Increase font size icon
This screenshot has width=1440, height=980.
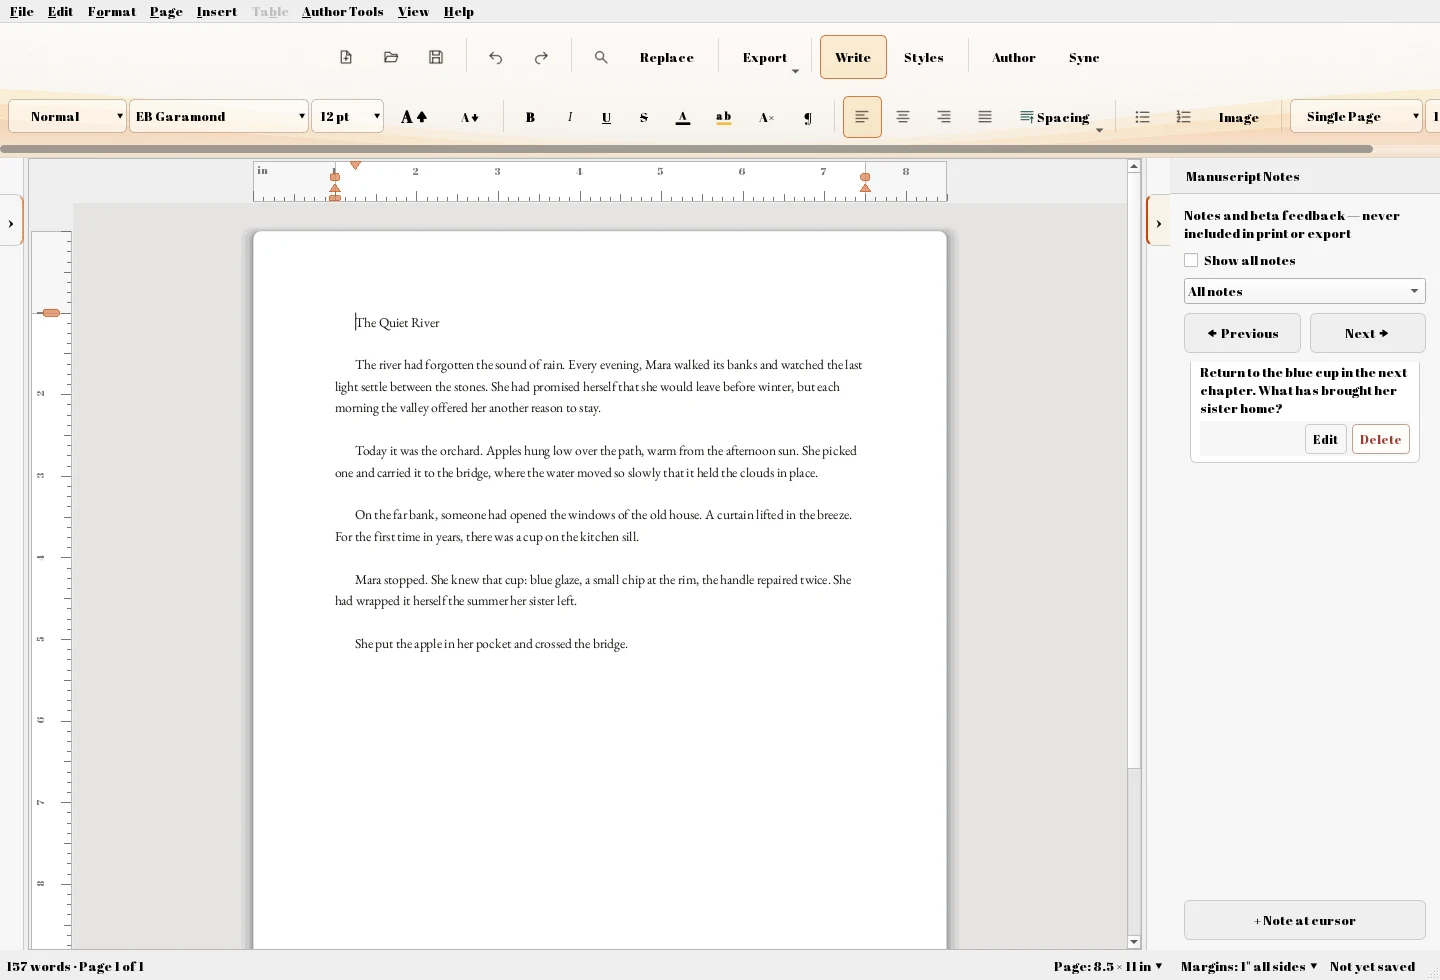coord(414,117)
